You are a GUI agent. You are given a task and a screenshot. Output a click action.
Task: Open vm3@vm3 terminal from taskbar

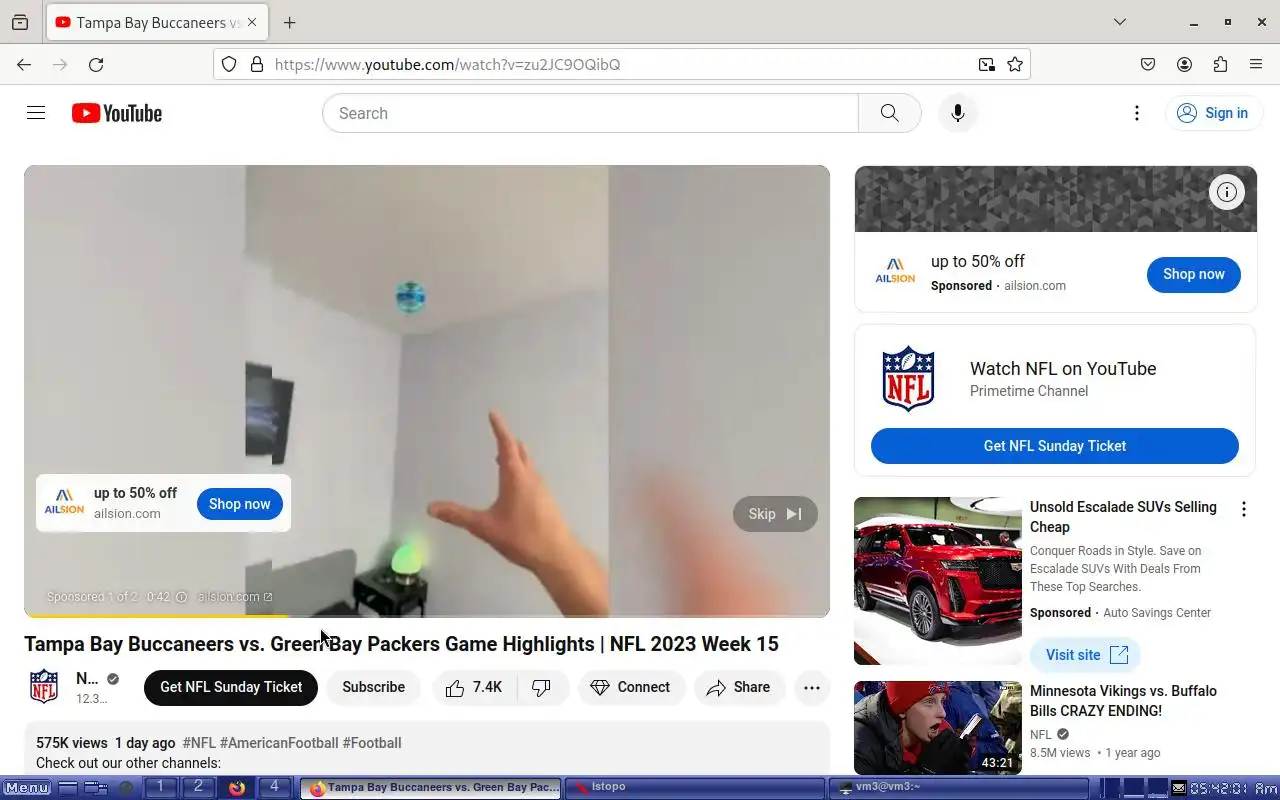point(959,788)
